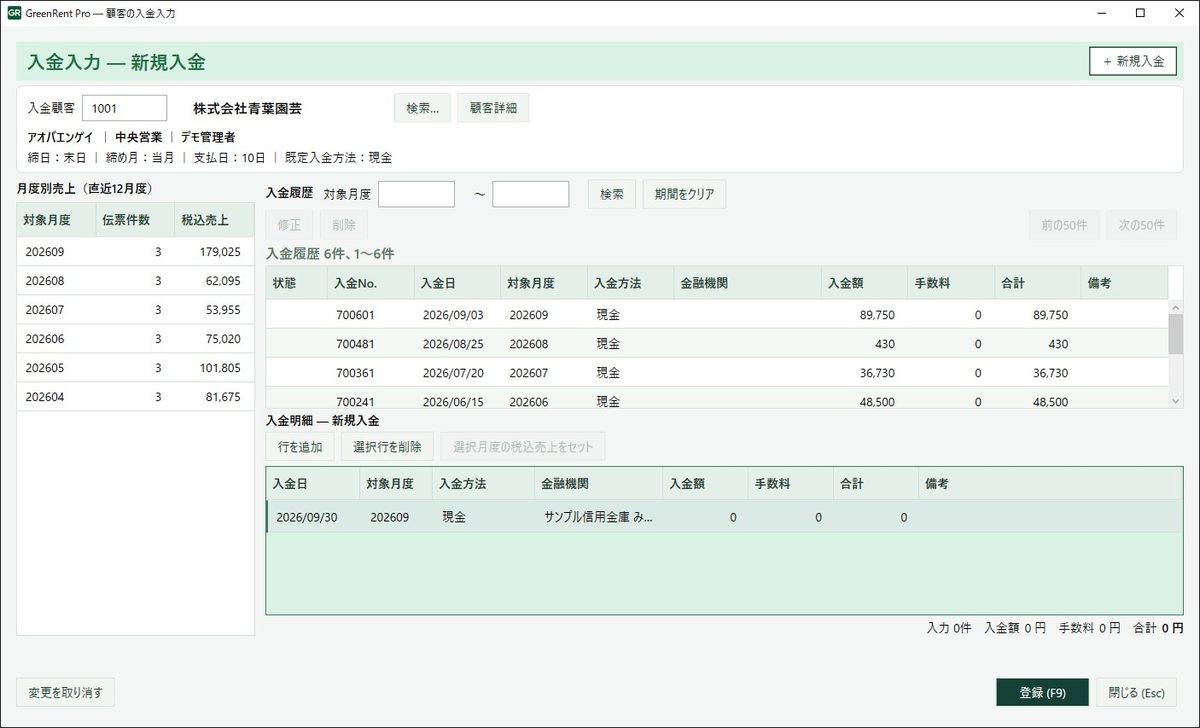Click the 対象月度 end field
This screenshot has width=1200, height=728.
531,194
